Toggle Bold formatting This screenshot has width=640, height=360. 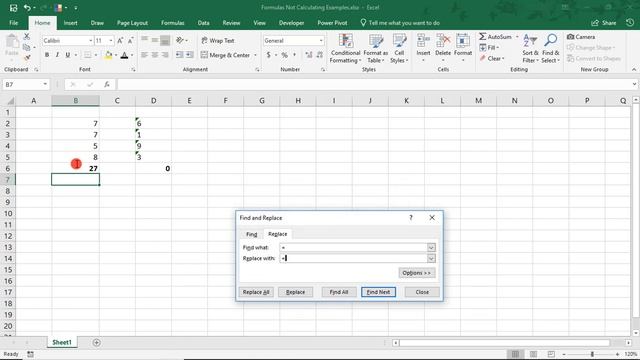(x=47, y=55)
